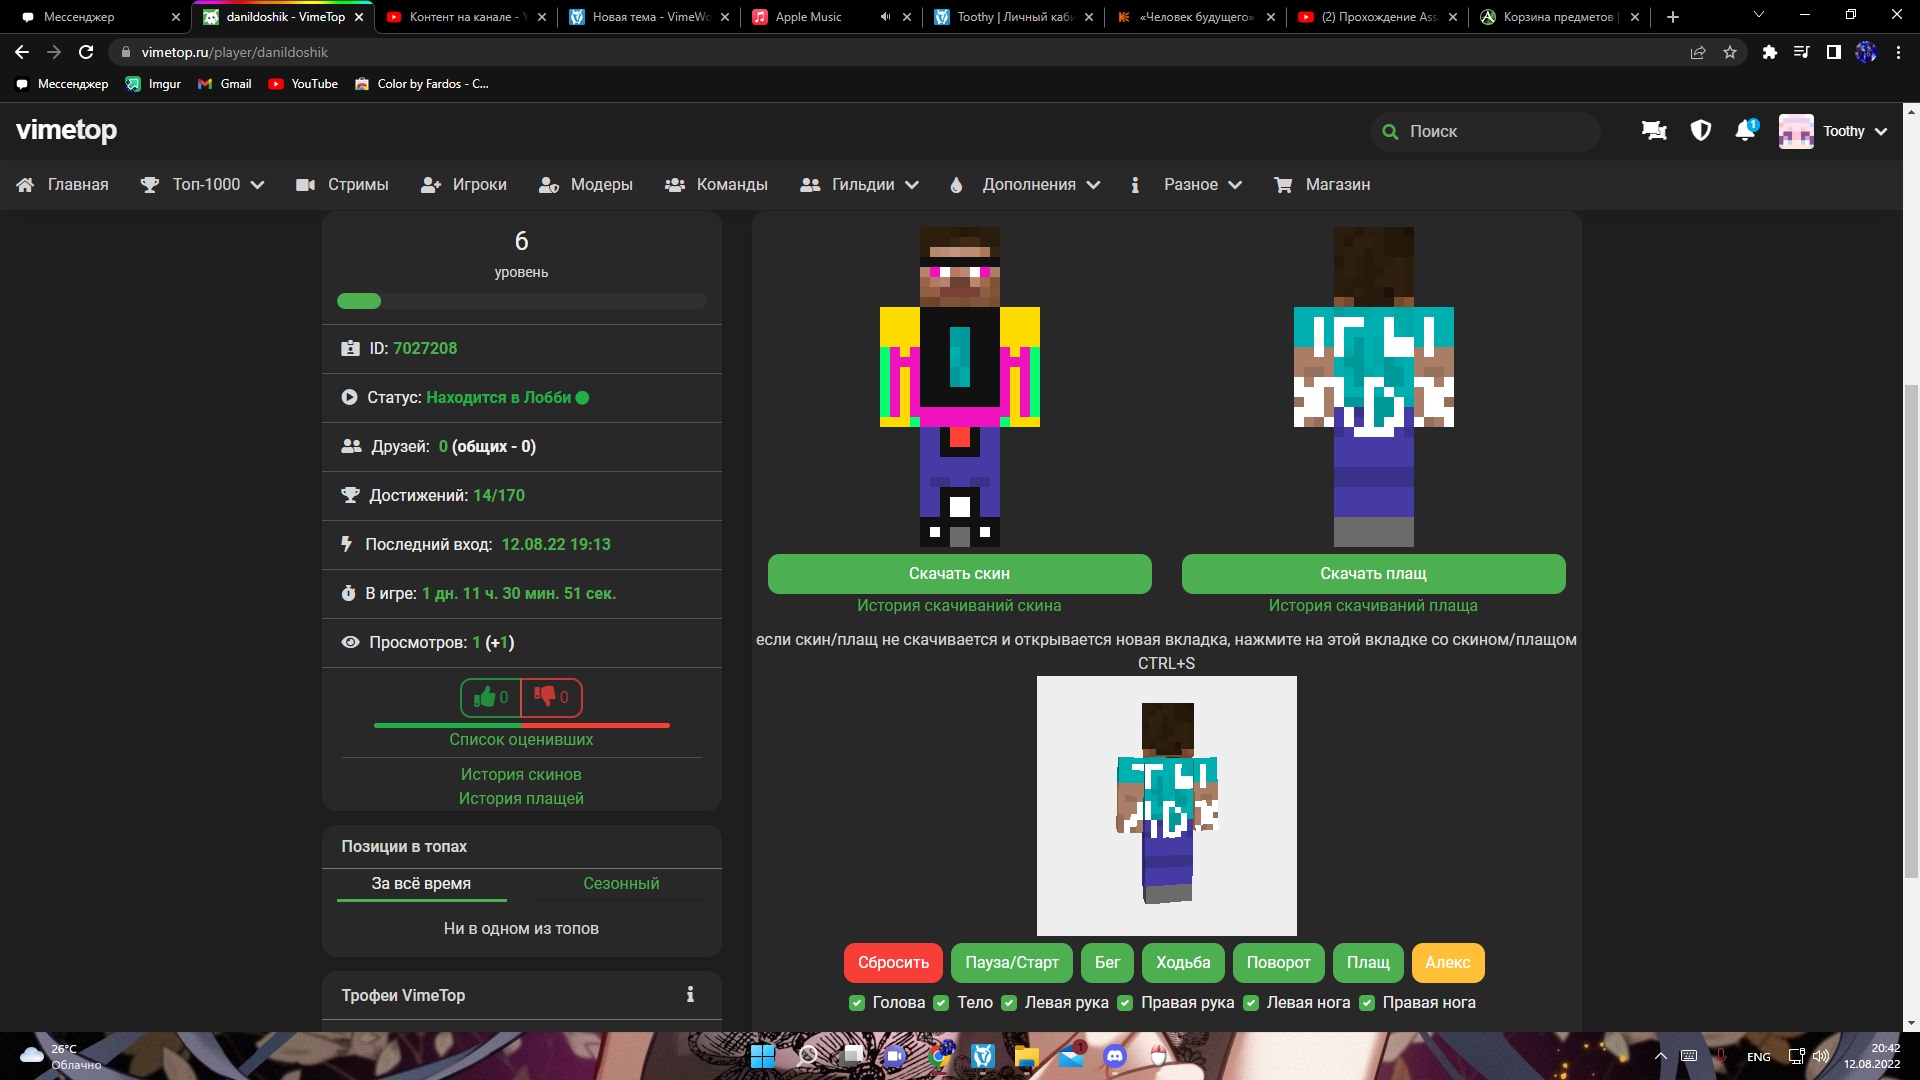Switch to the Сезонный tab

click(x=621, y=883)
